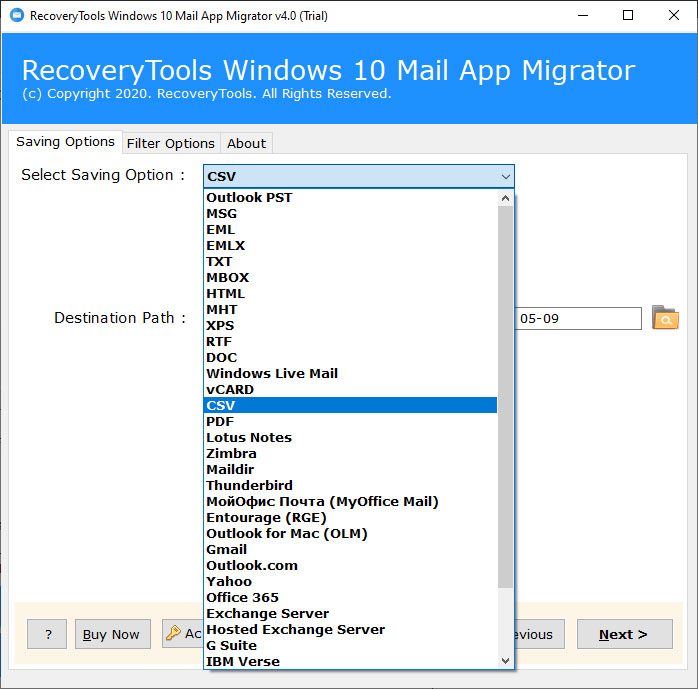The width and height of the screenshot is (698, 689).
Task: Click the partially hidden Previous button
Action: tap(539, 634)
